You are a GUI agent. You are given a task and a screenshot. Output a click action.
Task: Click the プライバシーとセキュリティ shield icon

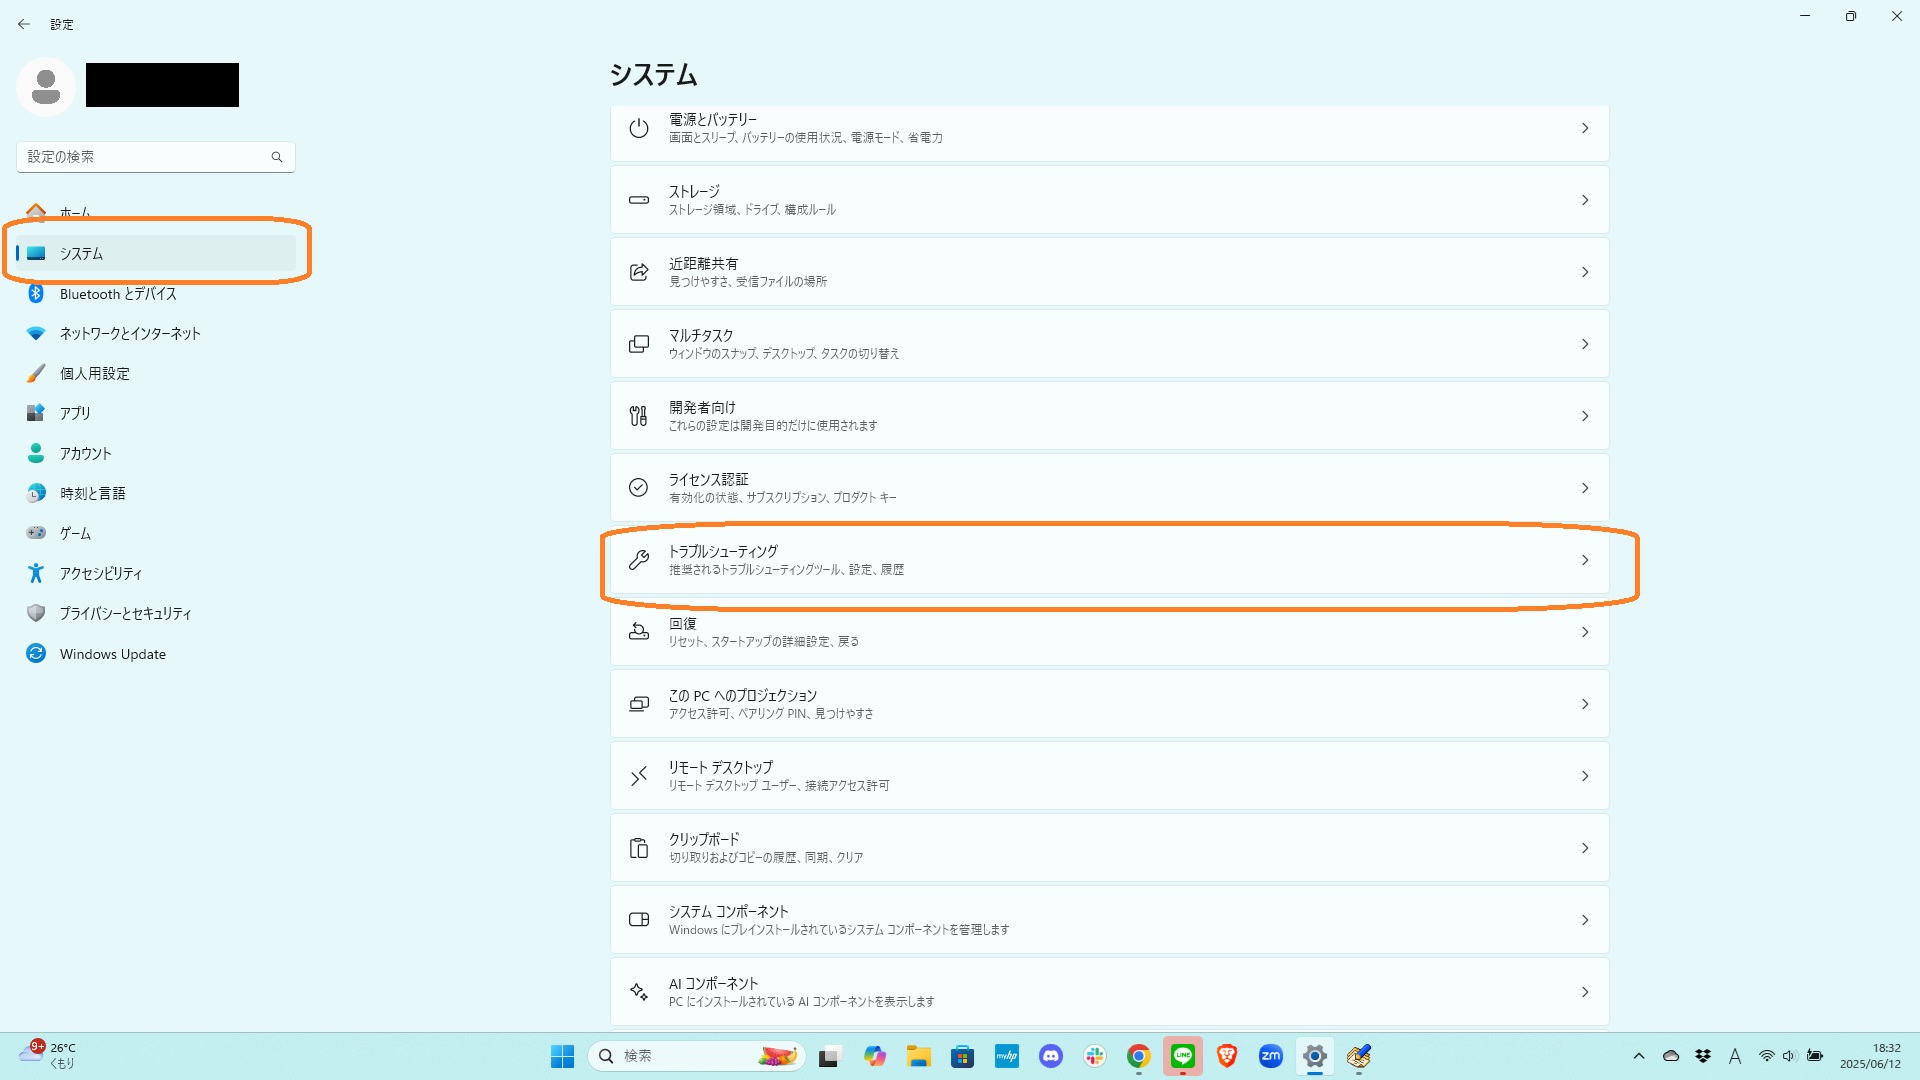pos(36,613)
